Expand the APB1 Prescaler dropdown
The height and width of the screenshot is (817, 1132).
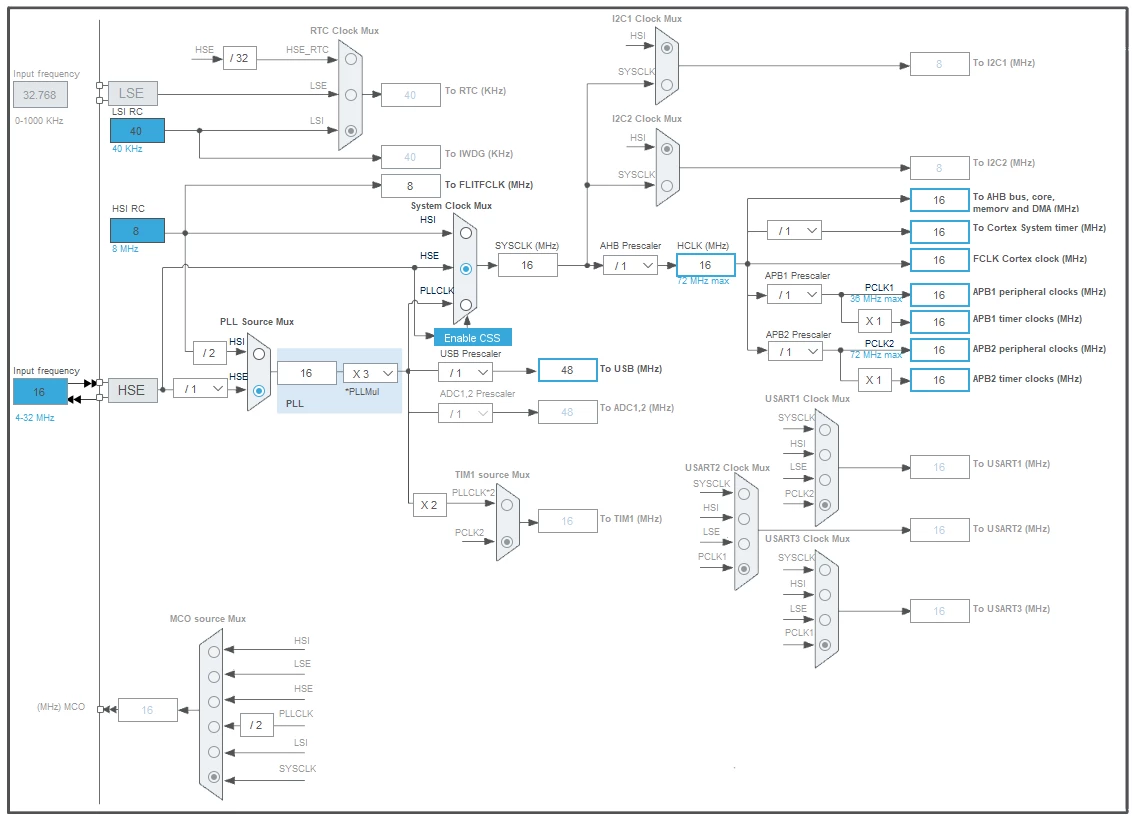794,294
